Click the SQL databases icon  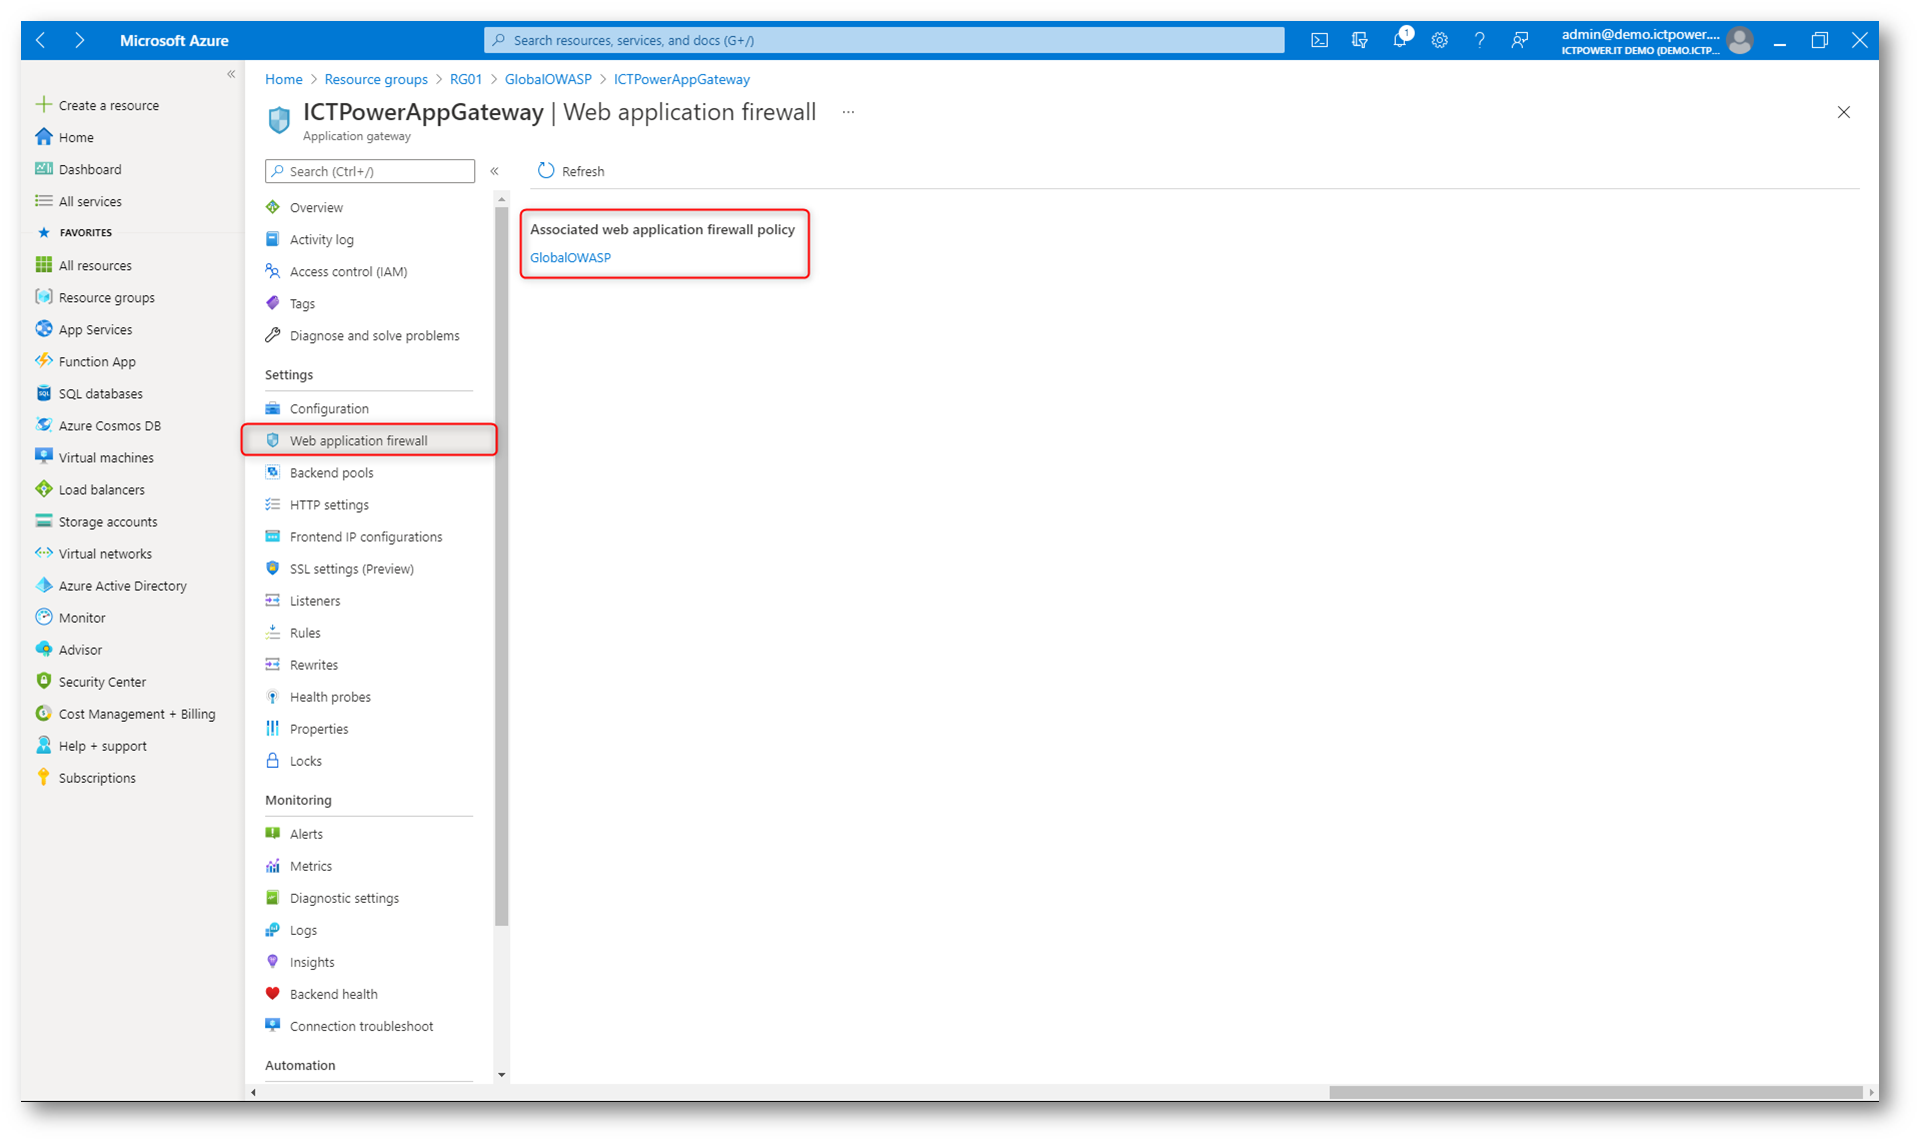(x=43, y=392)
